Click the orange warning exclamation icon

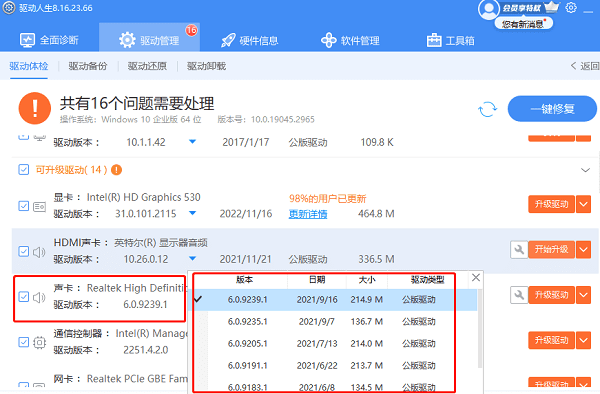(35, 108)
